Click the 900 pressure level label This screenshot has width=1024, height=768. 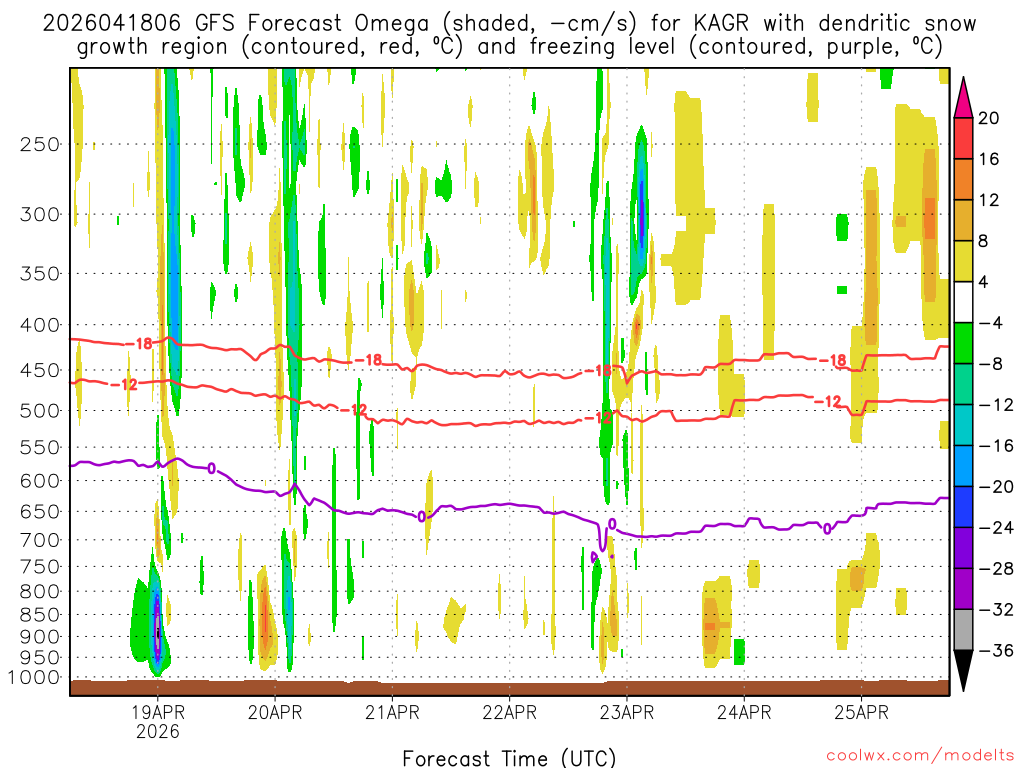[x=40, y=637]
